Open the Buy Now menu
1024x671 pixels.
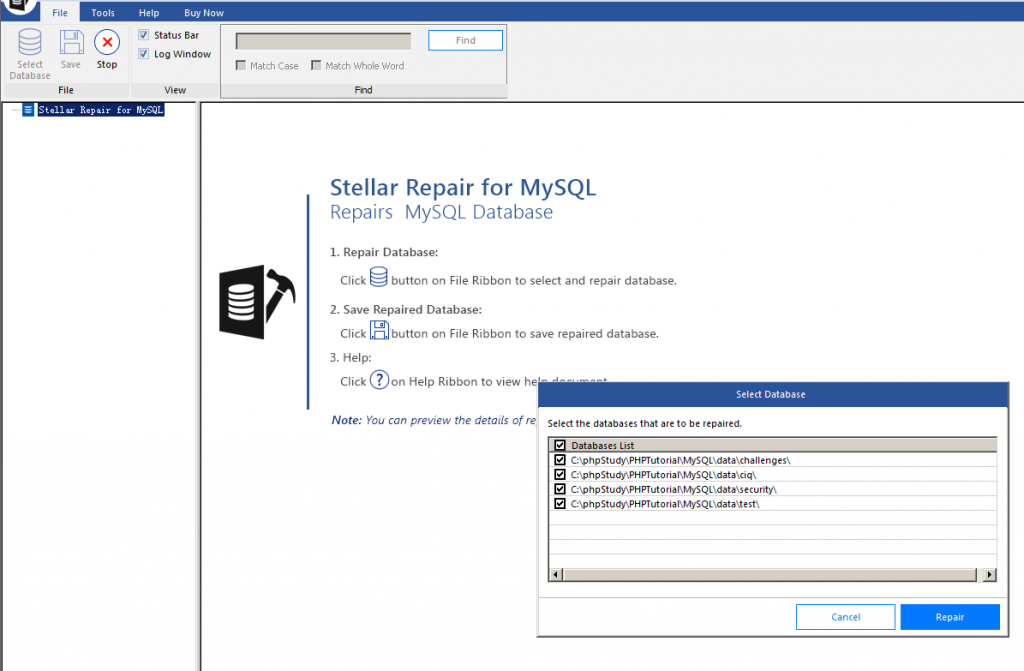[x=203, y=12]
